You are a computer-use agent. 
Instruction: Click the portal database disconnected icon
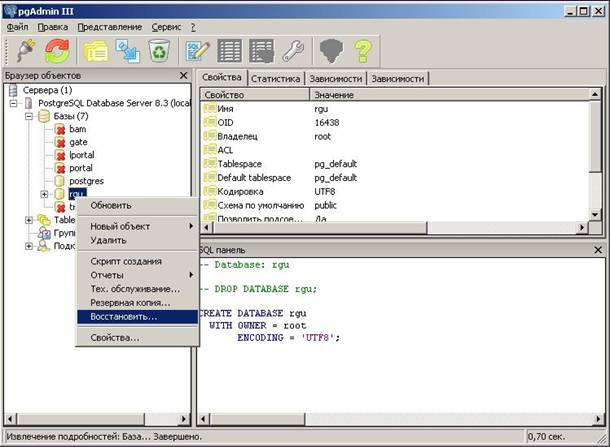60,168
